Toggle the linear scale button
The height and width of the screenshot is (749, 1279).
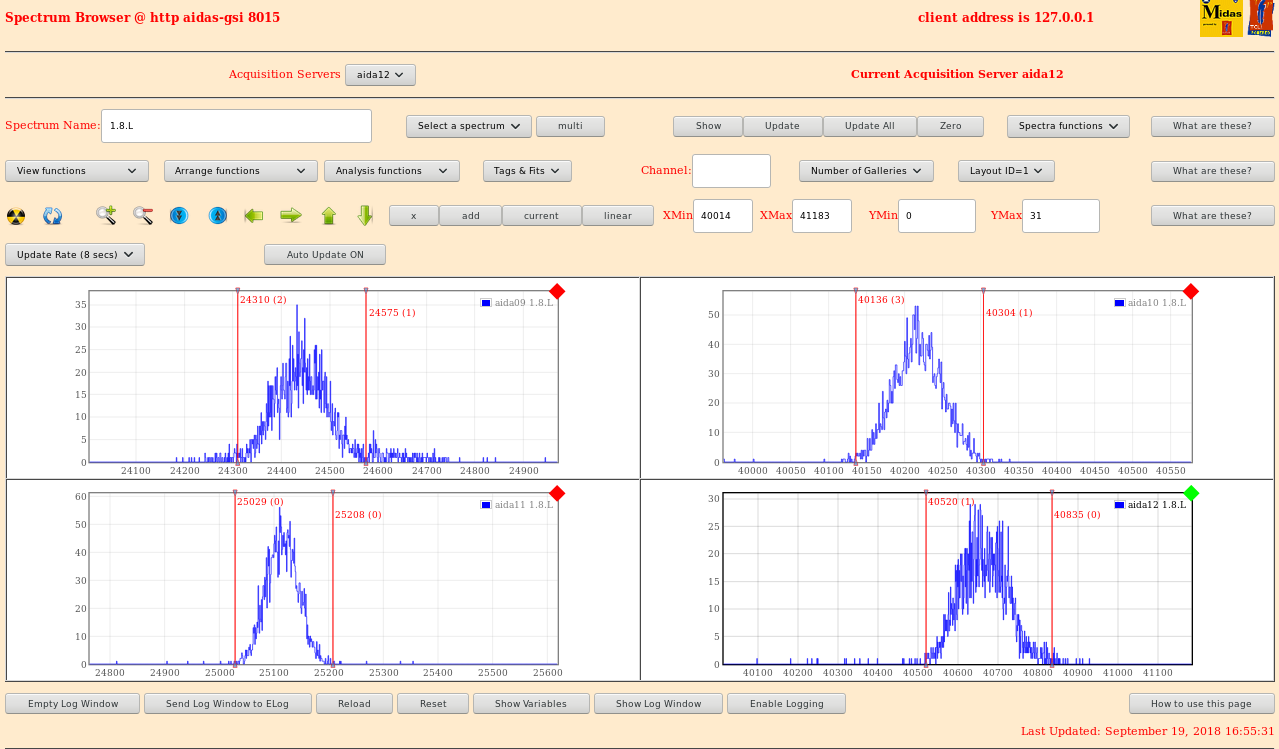coord(618,216)
